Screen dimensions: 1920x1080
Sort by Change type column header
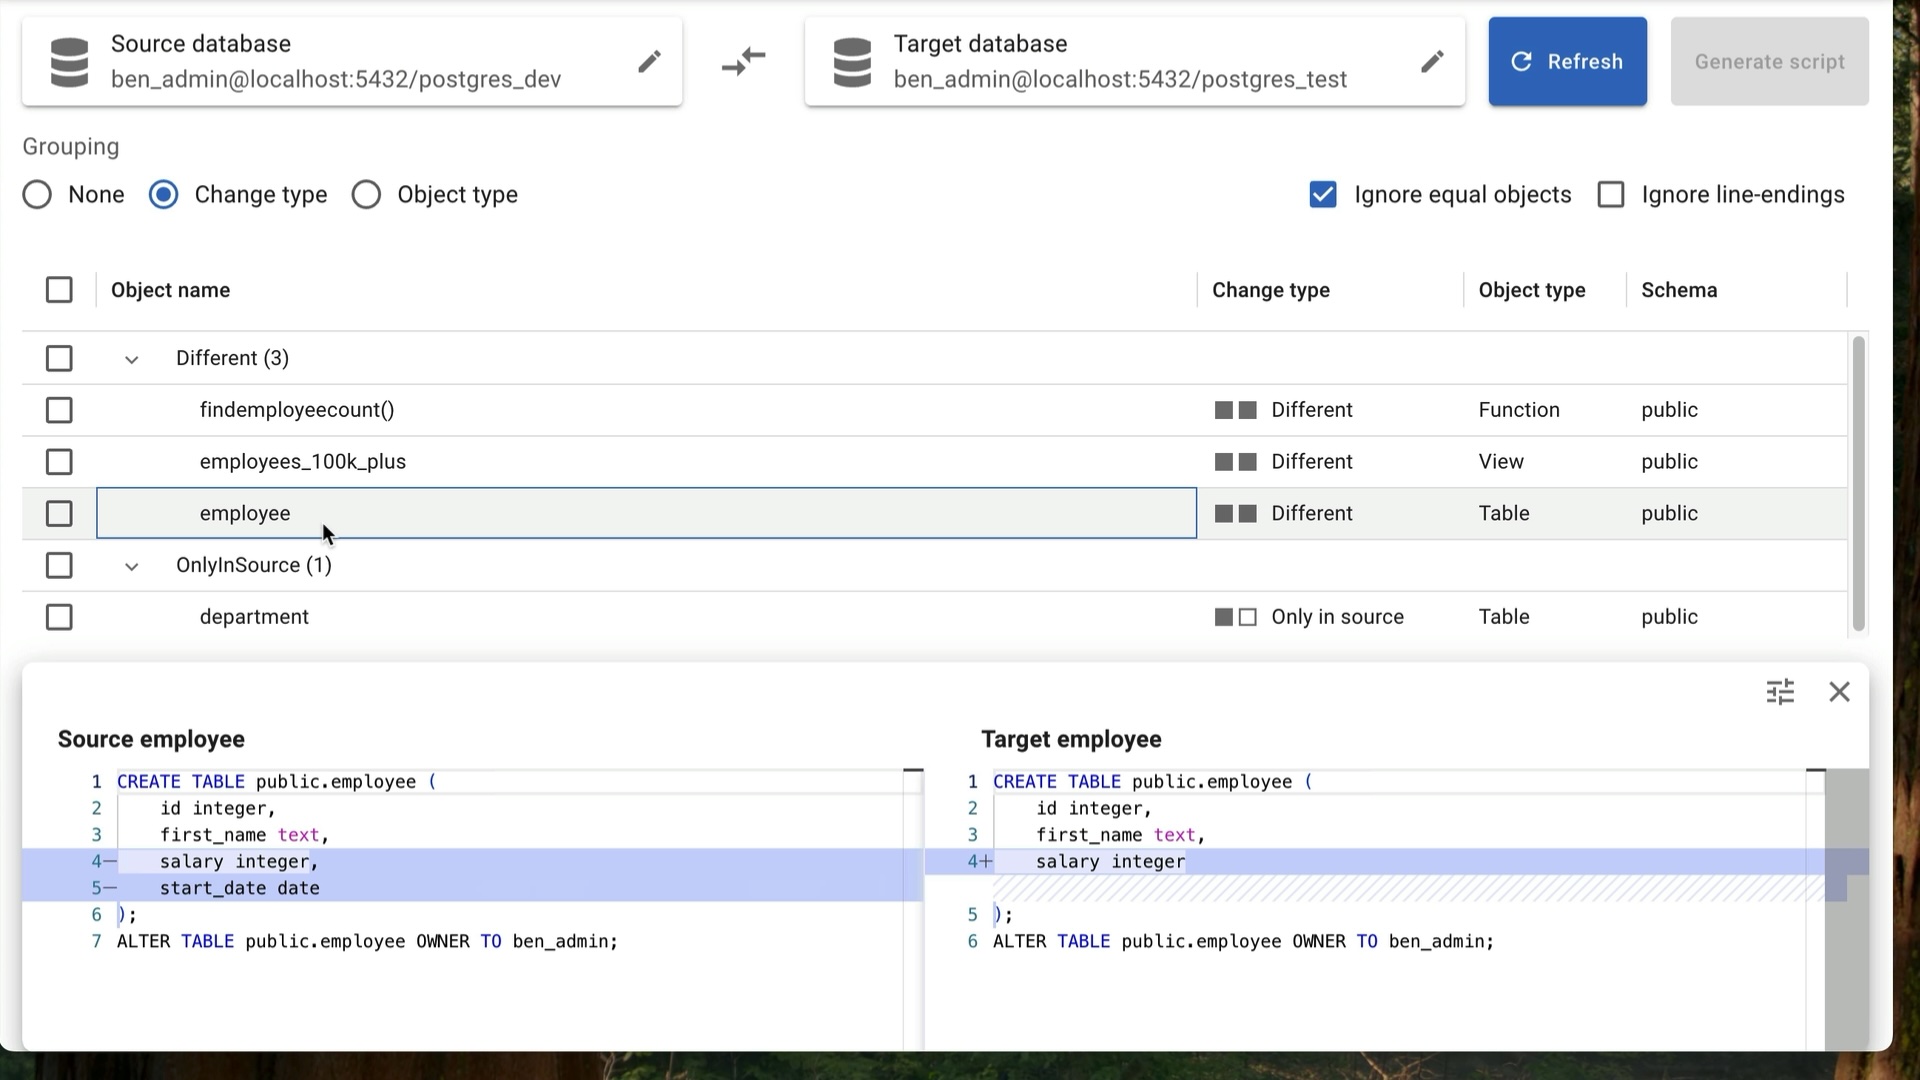coord(1270,290)
